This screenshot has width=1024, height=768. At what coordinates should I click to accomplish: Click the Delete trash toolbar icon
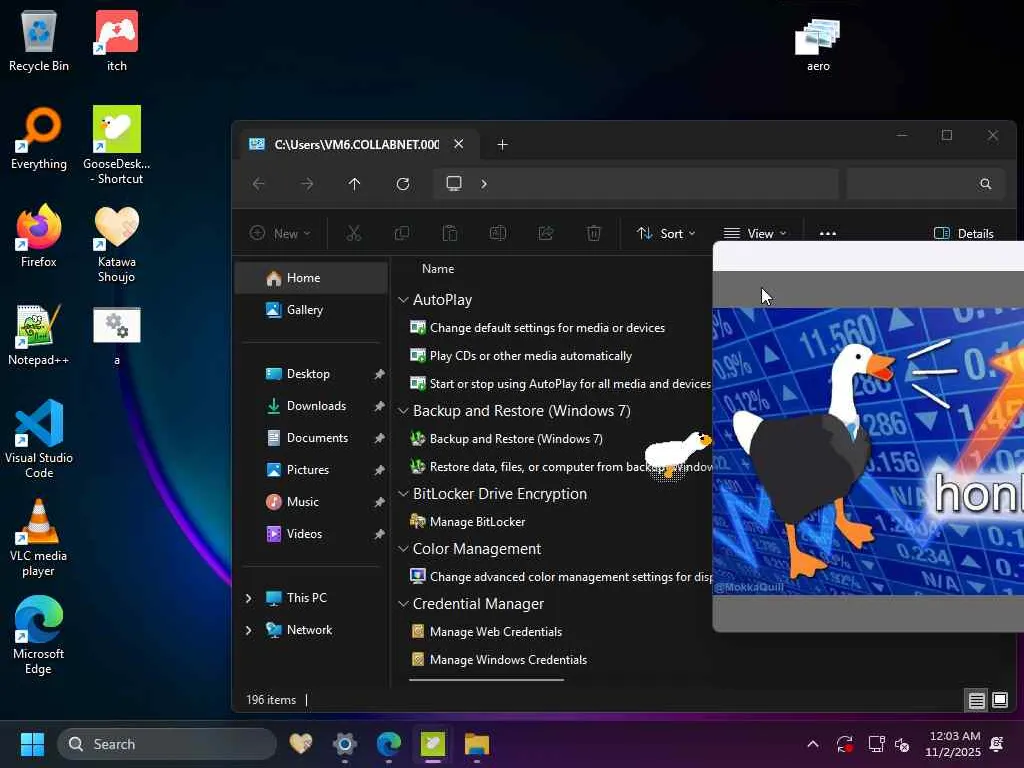[594, 233]
